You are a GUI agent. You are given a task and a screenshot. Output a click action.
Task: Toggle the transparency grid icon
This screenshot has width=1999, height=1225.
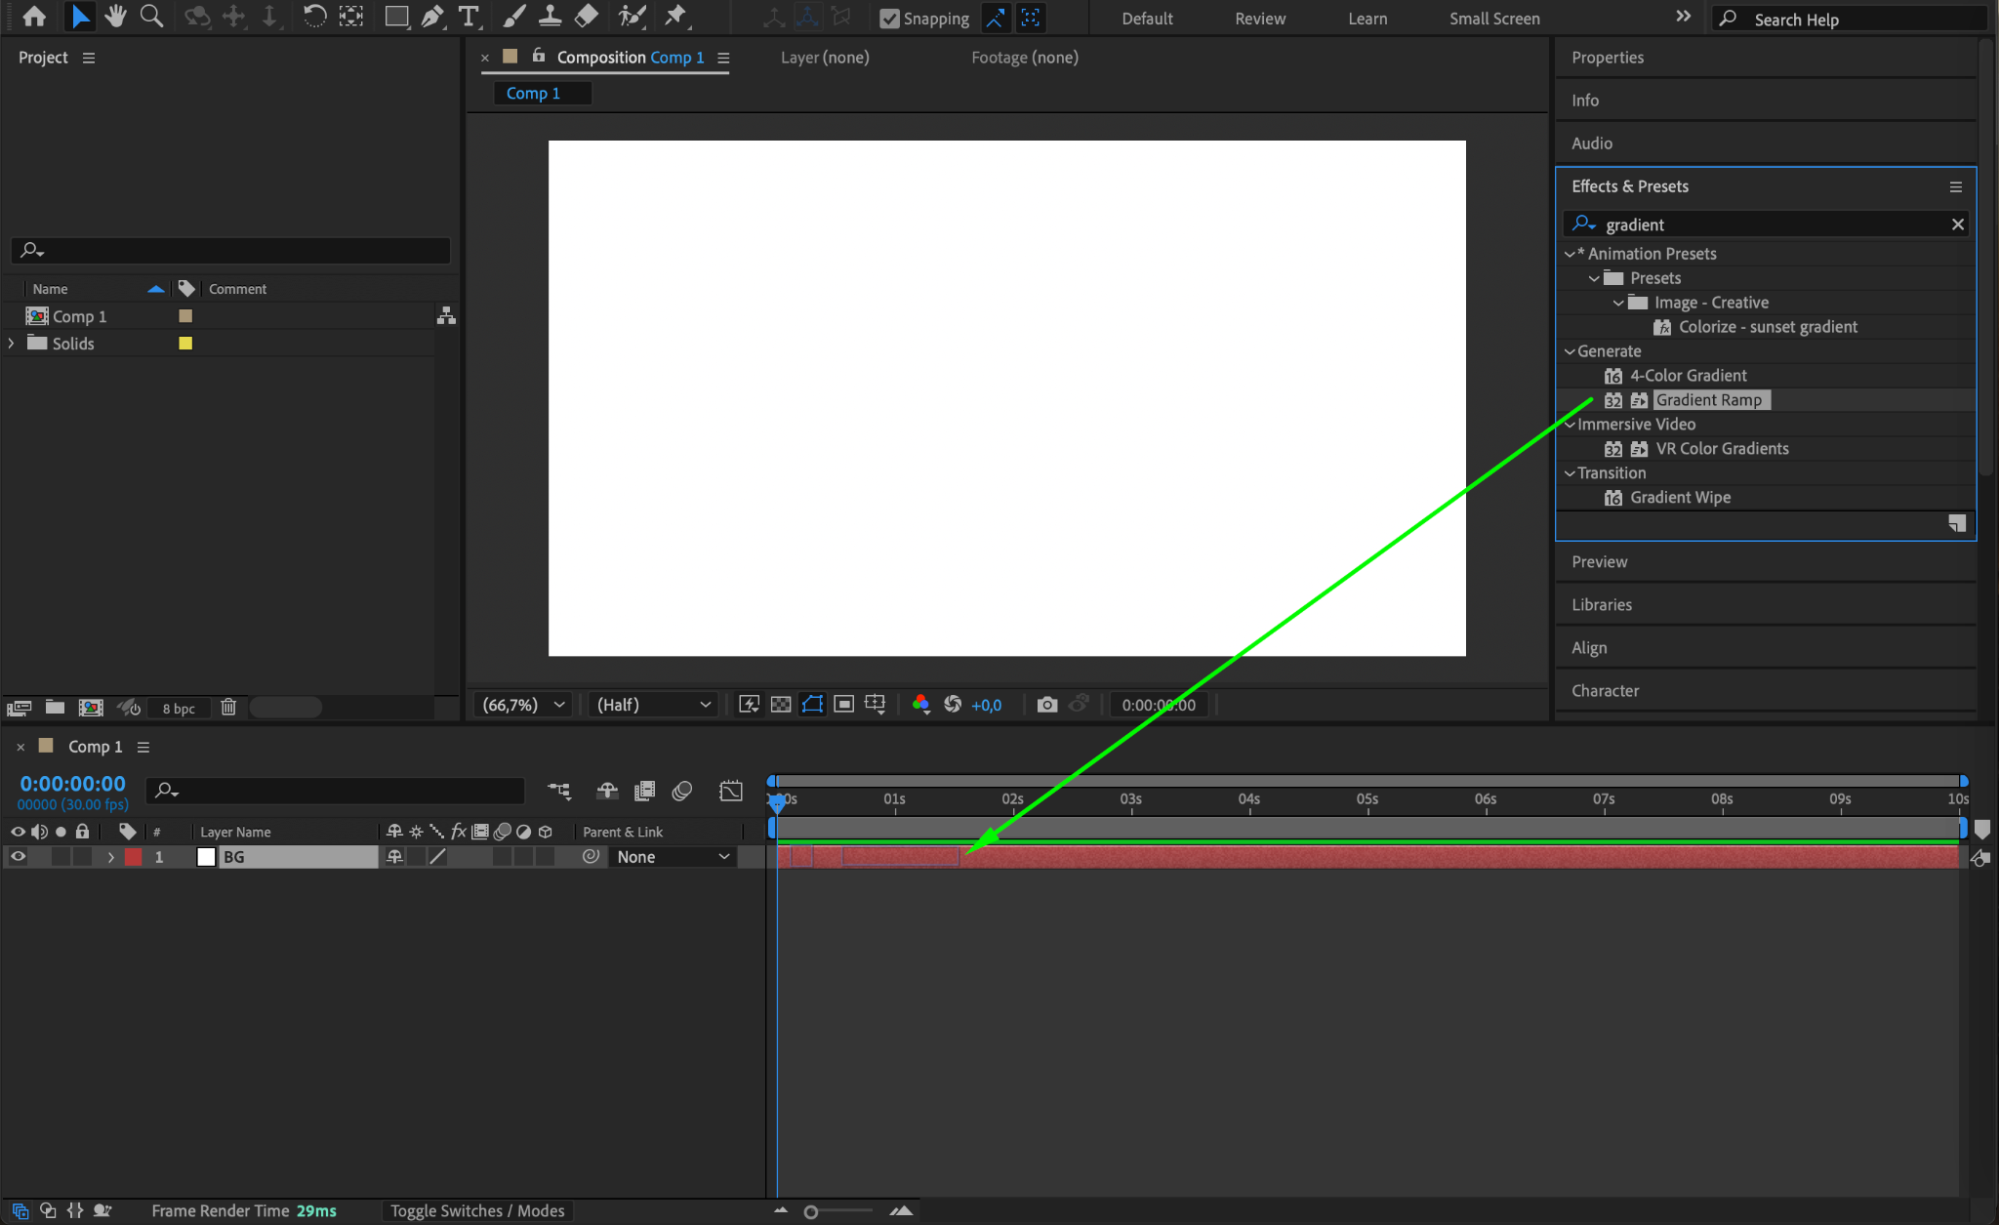[x=781, y=705]
